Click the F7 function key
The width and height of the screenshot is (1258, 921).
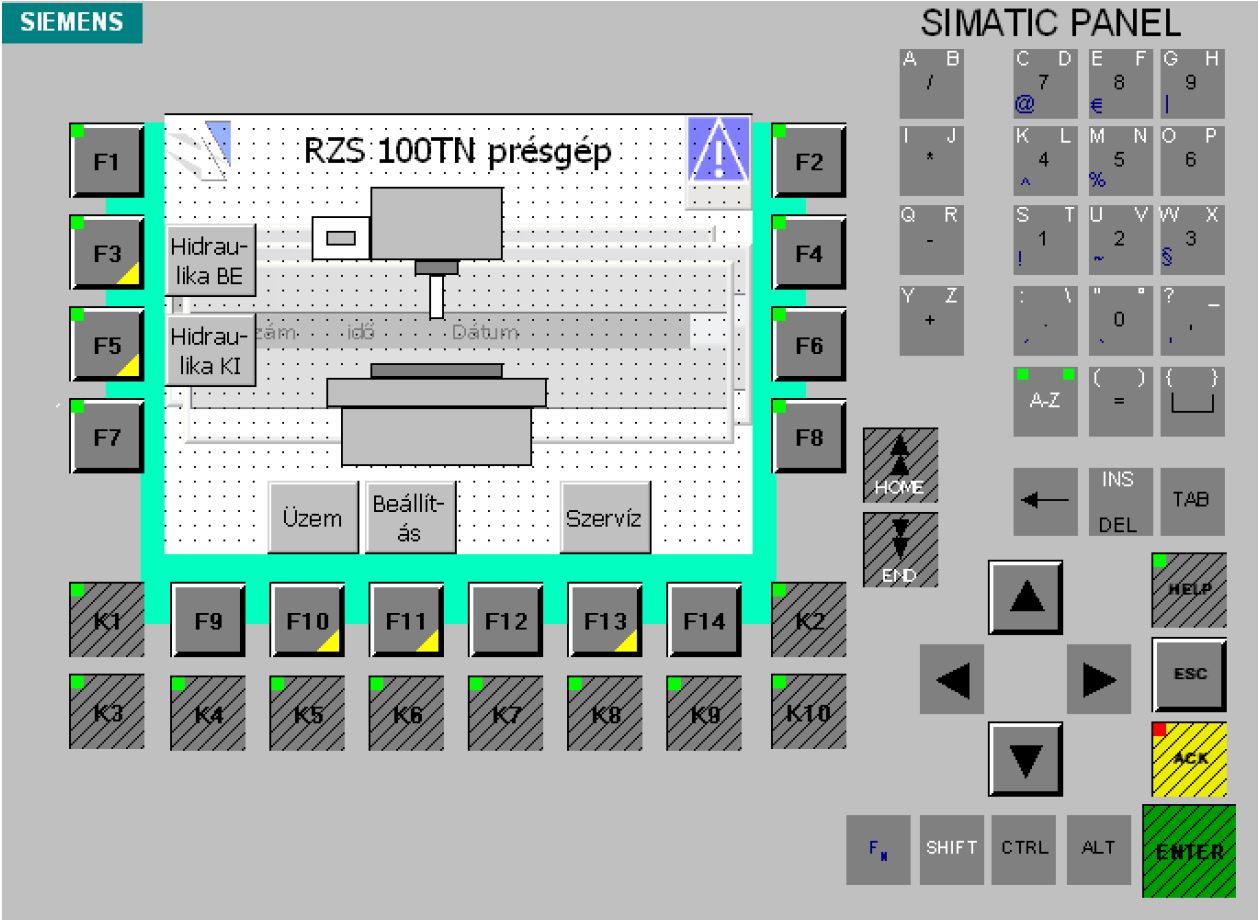coord(107,436)
